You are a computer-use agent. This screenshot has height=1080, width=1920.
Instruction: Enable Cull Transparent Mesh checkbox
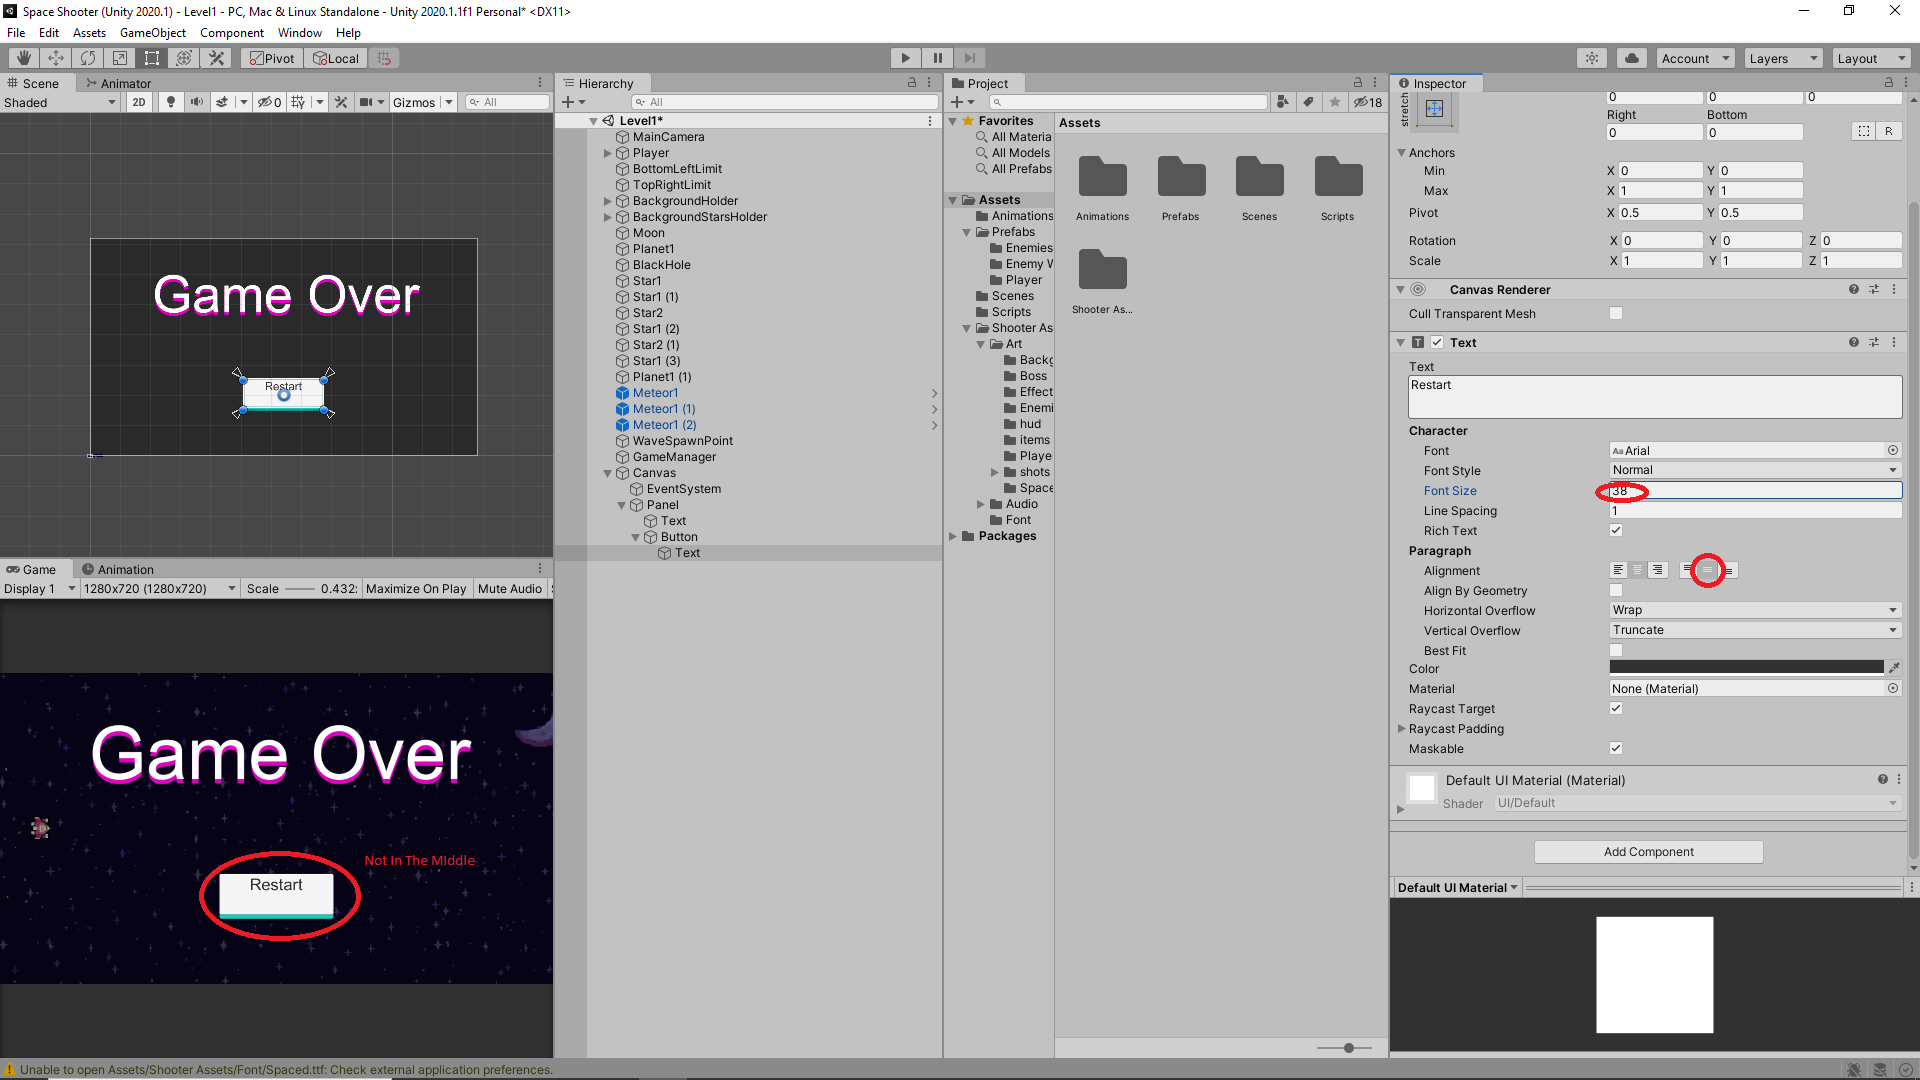[x=1616, y=314]
